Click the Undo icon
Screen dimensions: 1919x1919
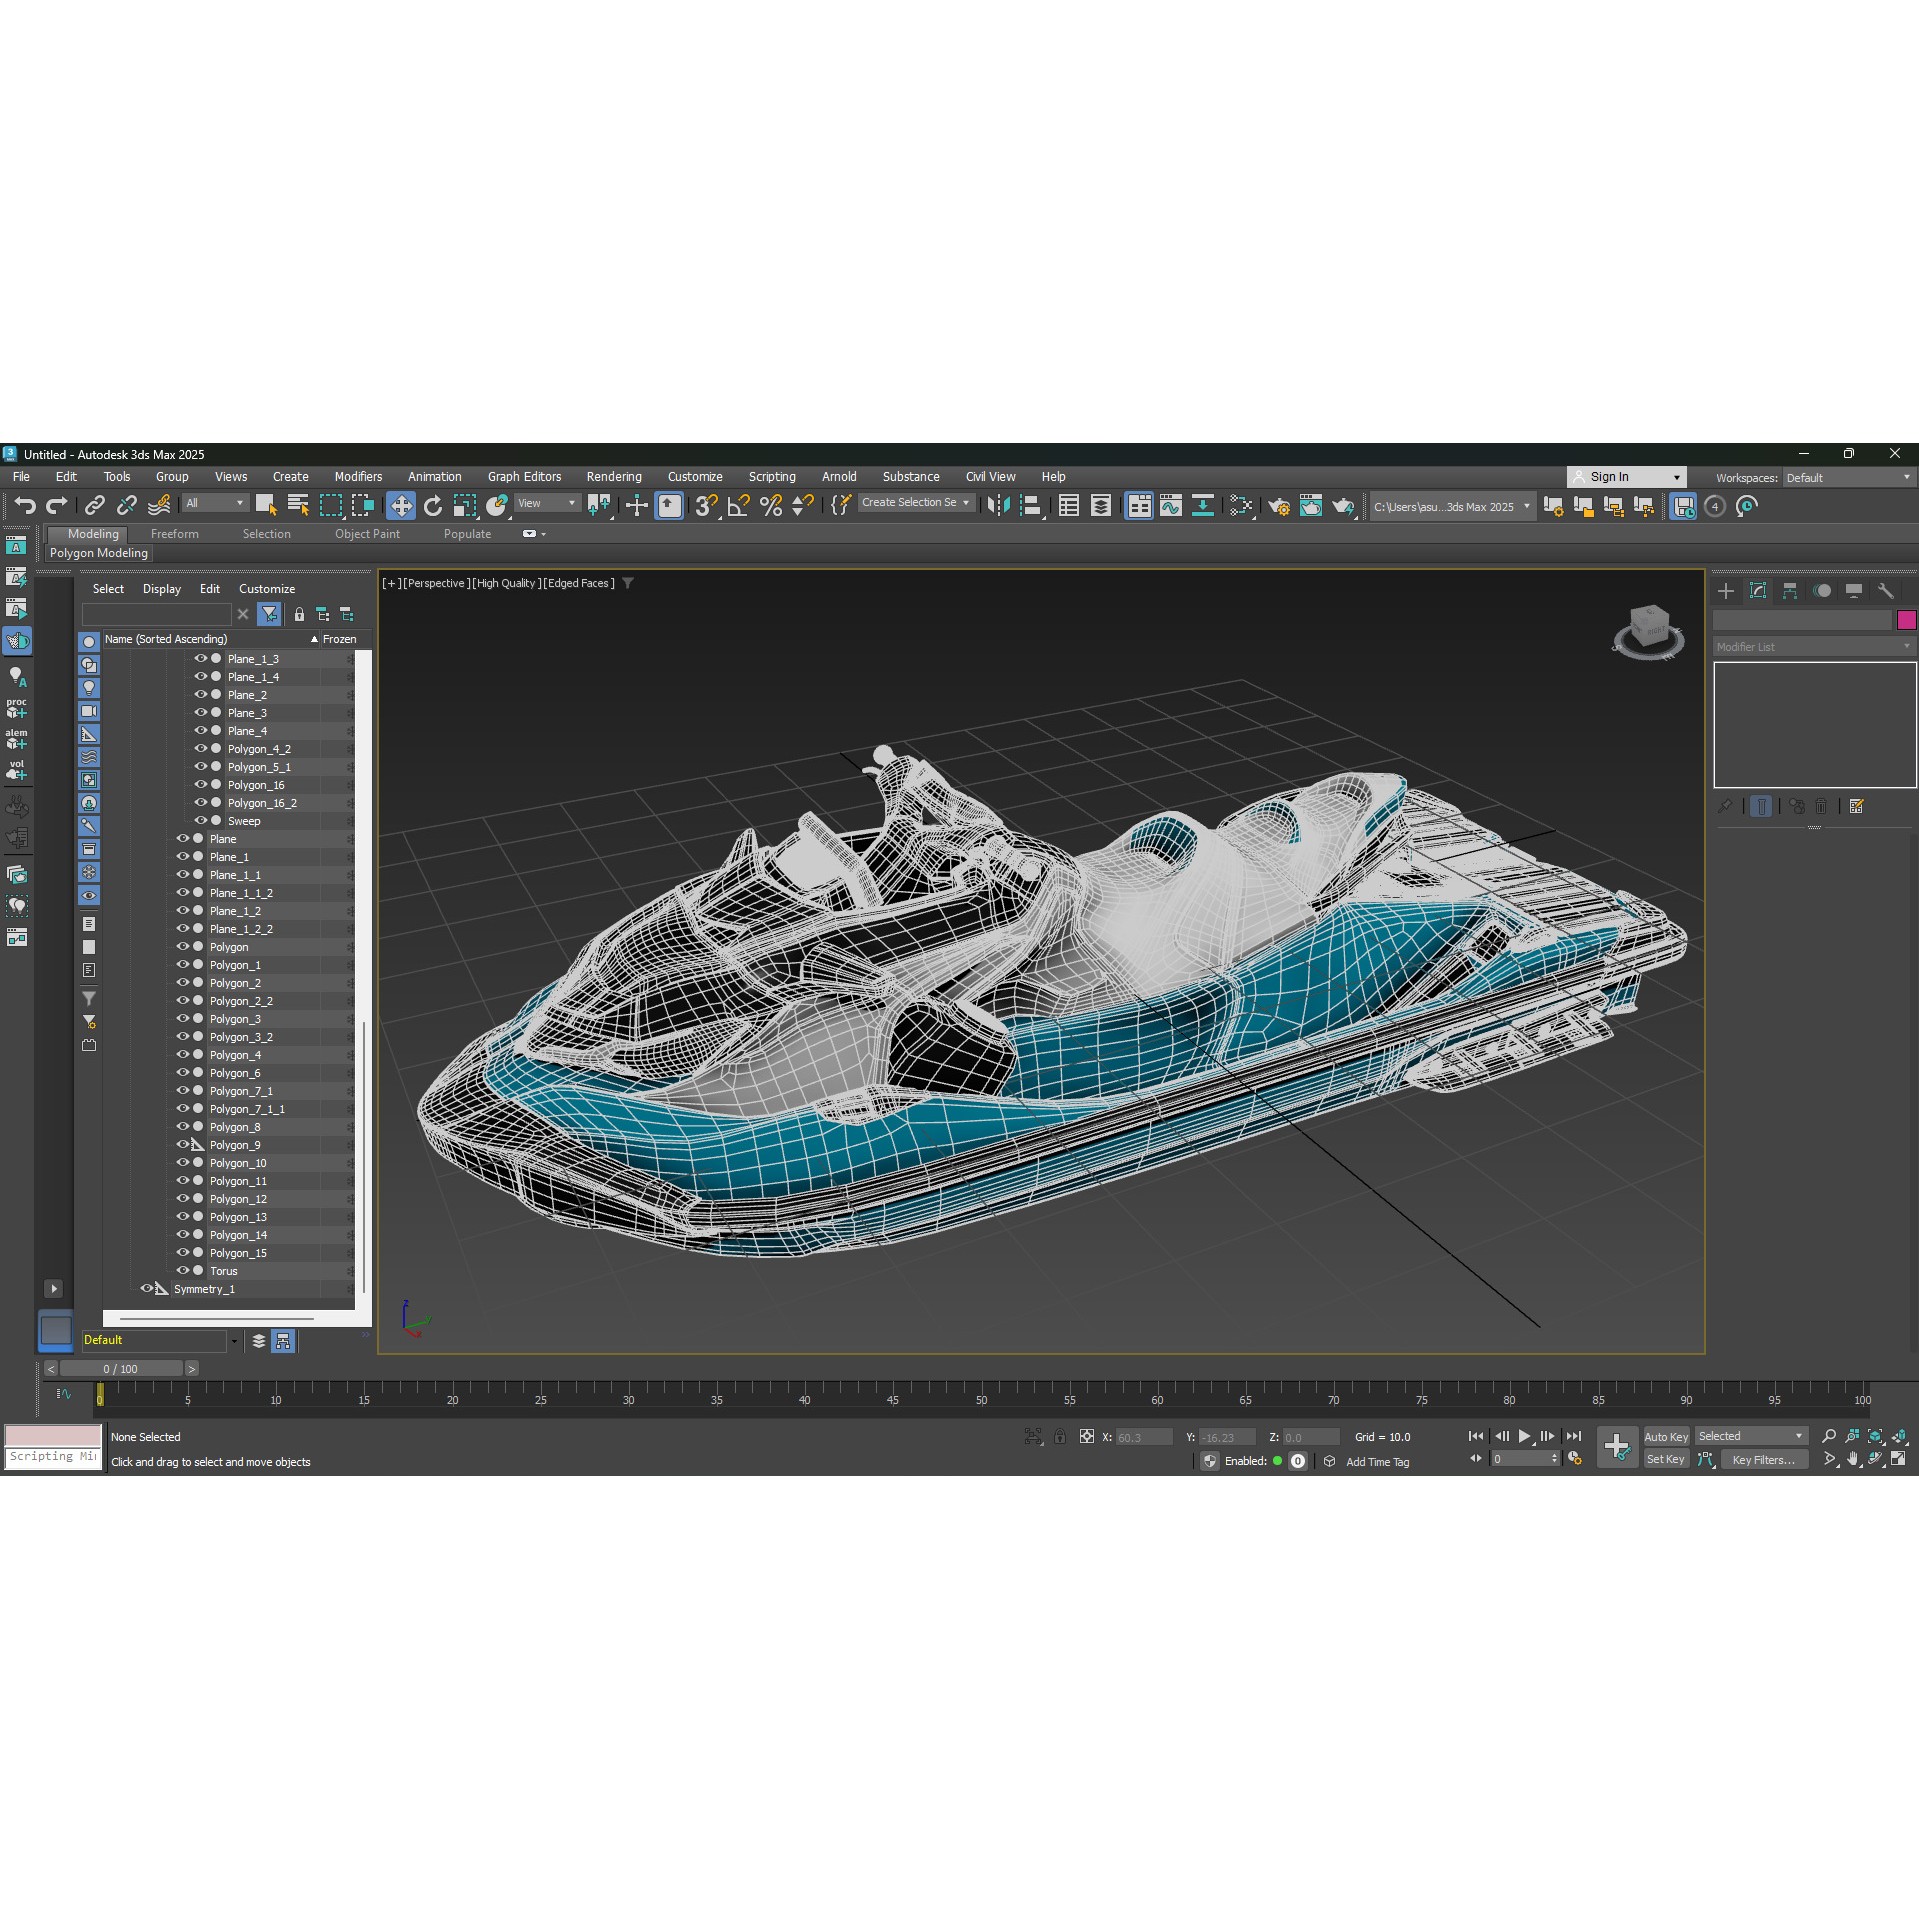pos(27,505)
